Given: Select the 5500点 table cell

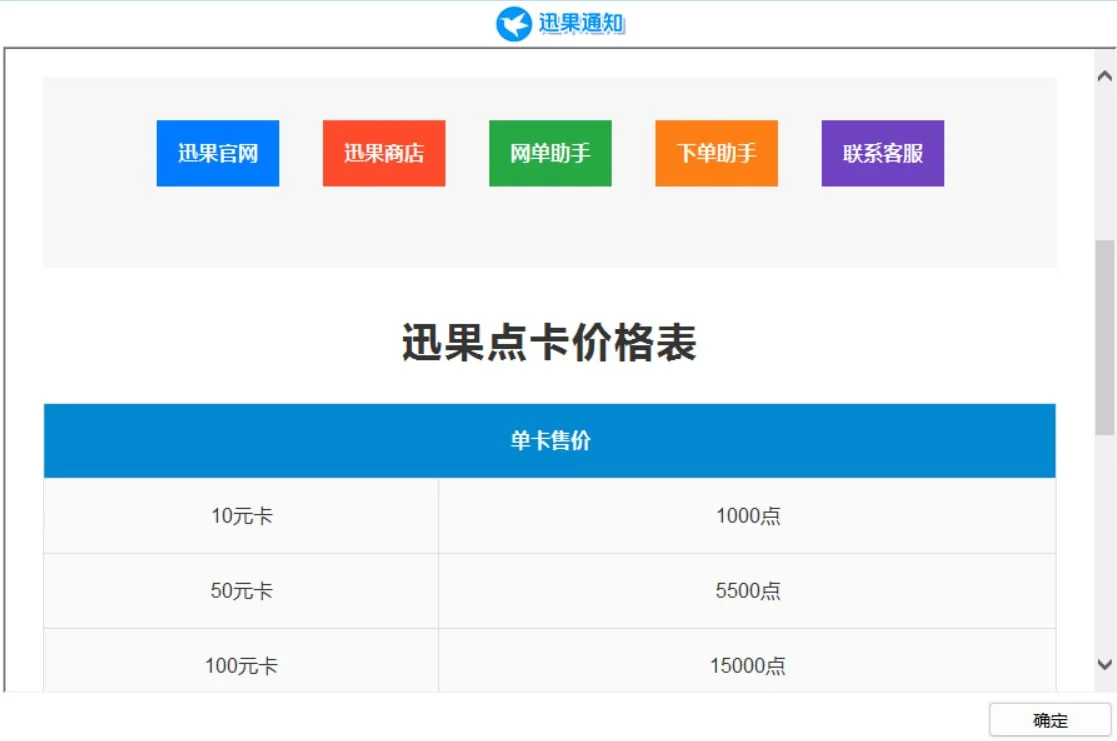Looking at the screenshot, I should (x=747, y=591).
